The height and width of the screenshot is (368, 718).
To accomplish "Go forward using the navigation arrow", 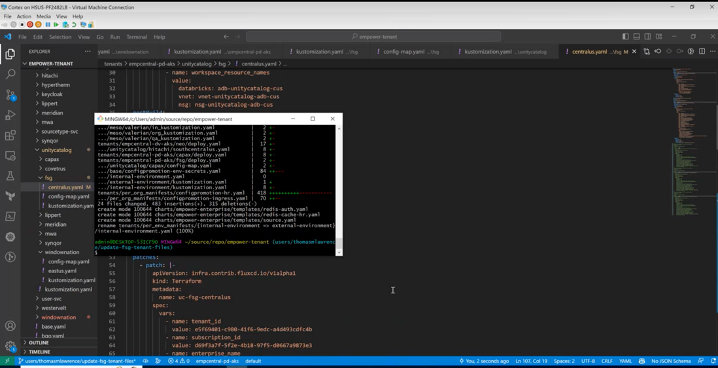I will tap(238, 37).
